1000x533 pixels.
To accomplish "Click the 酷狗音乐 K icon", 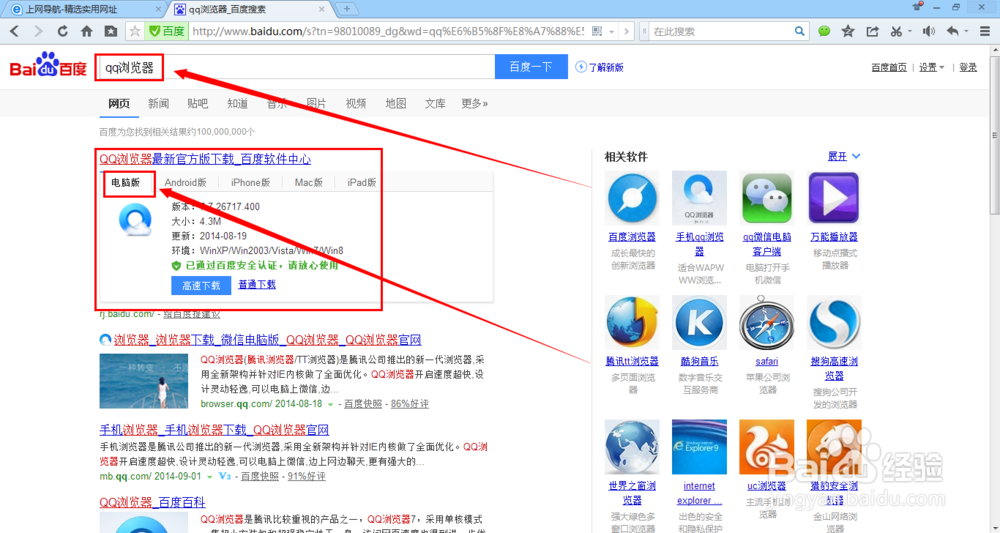I will [700, 323].
